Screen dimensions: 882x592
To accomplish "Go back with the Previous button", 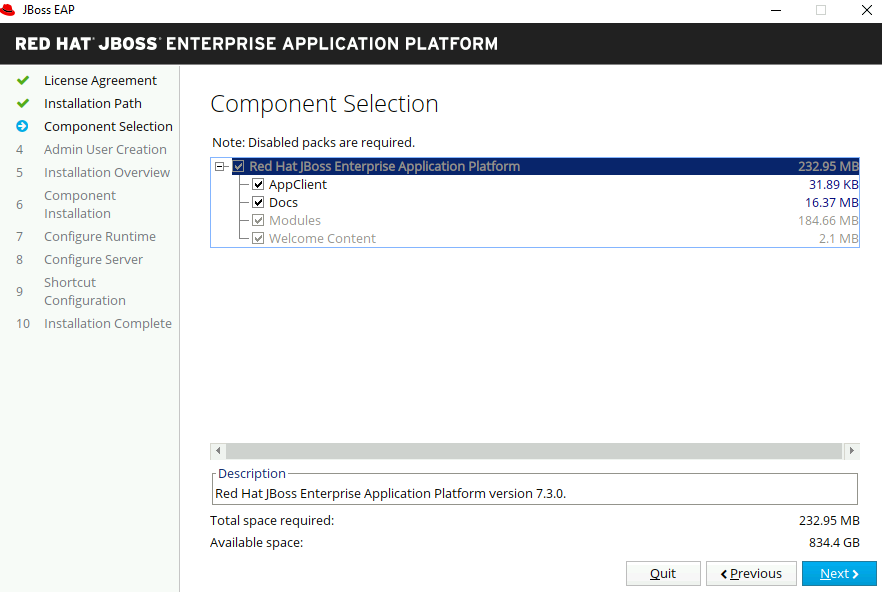I will pyautogui.click(x=752, y=573).
